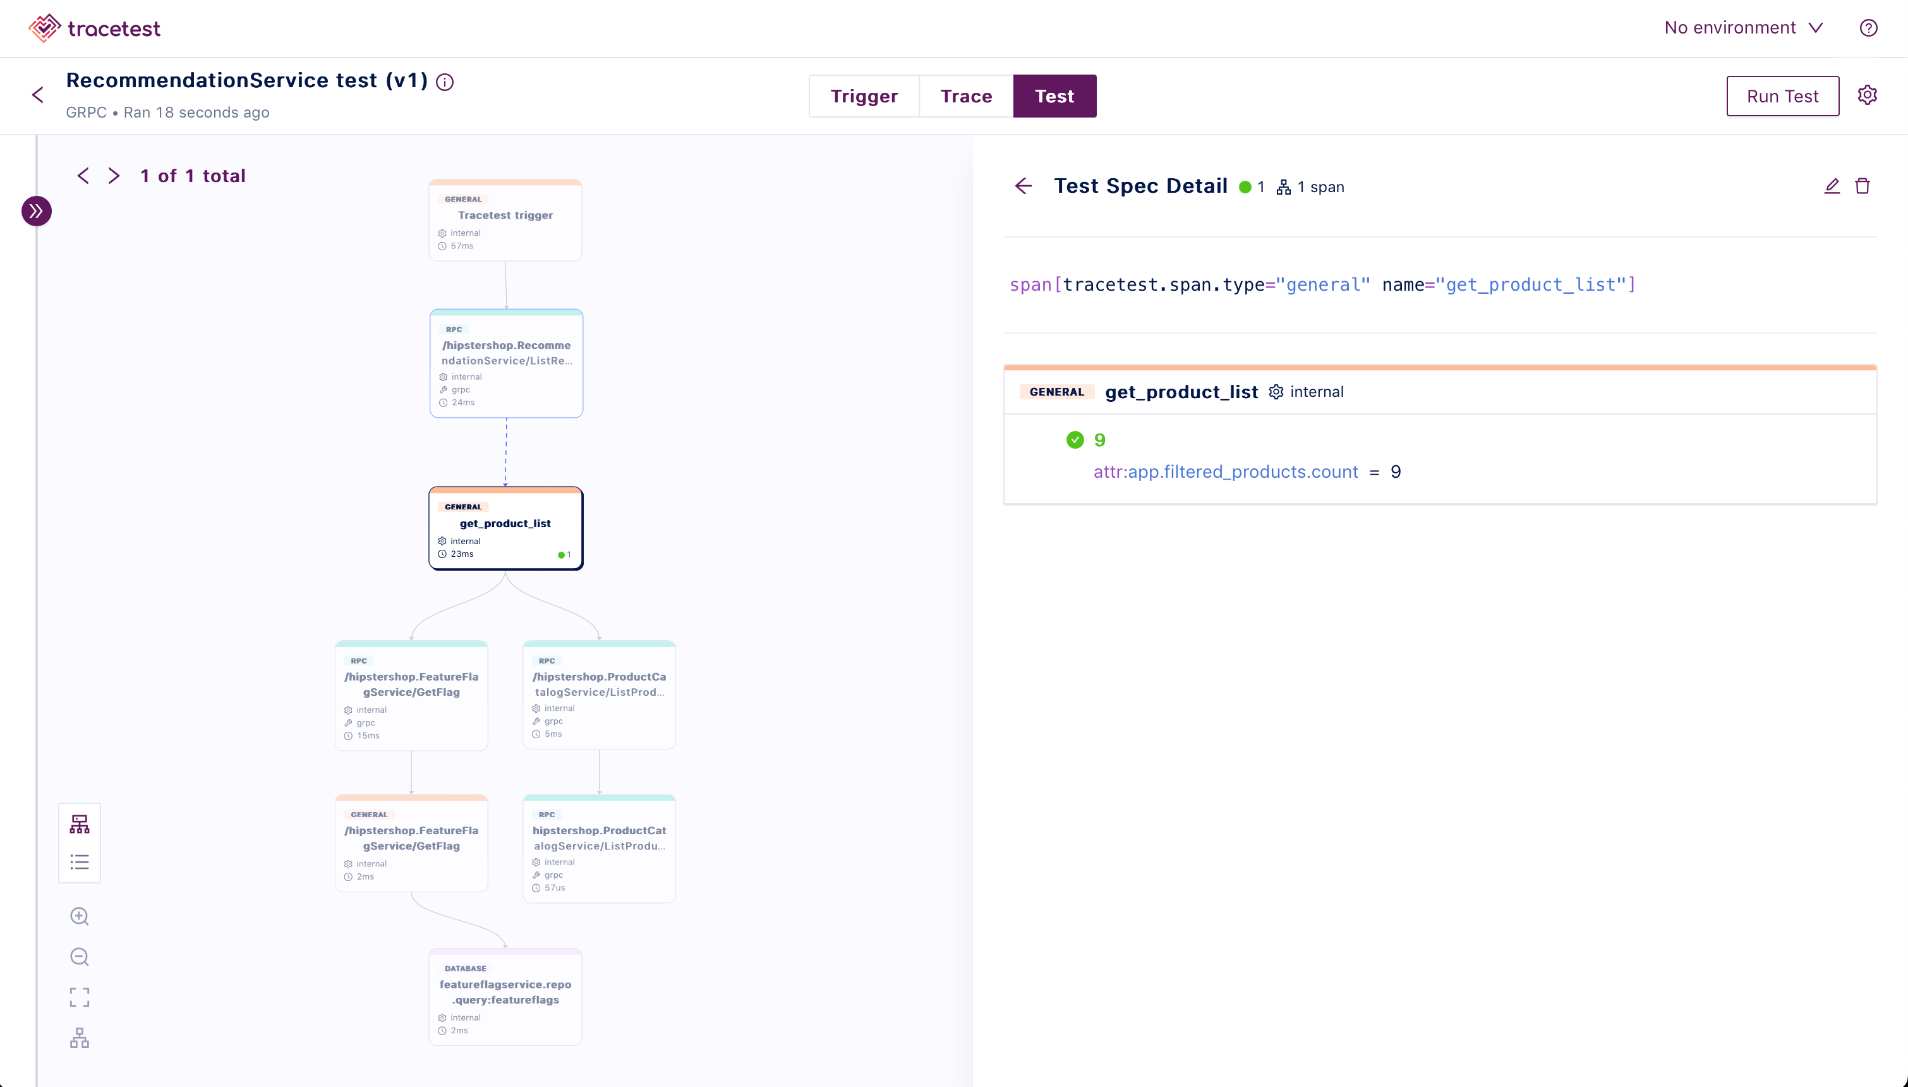Open test settings gear icon
The width and height of the screenshot is (1908, 1087).
(x=1867, y=95)
